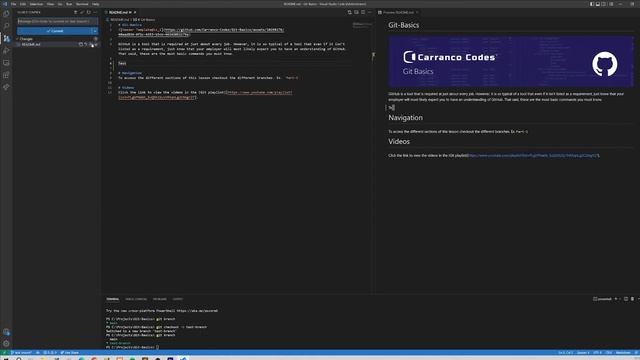Click the GitHub Octocat logo in preview banner

pyautogui.click(x=604, y=64)
